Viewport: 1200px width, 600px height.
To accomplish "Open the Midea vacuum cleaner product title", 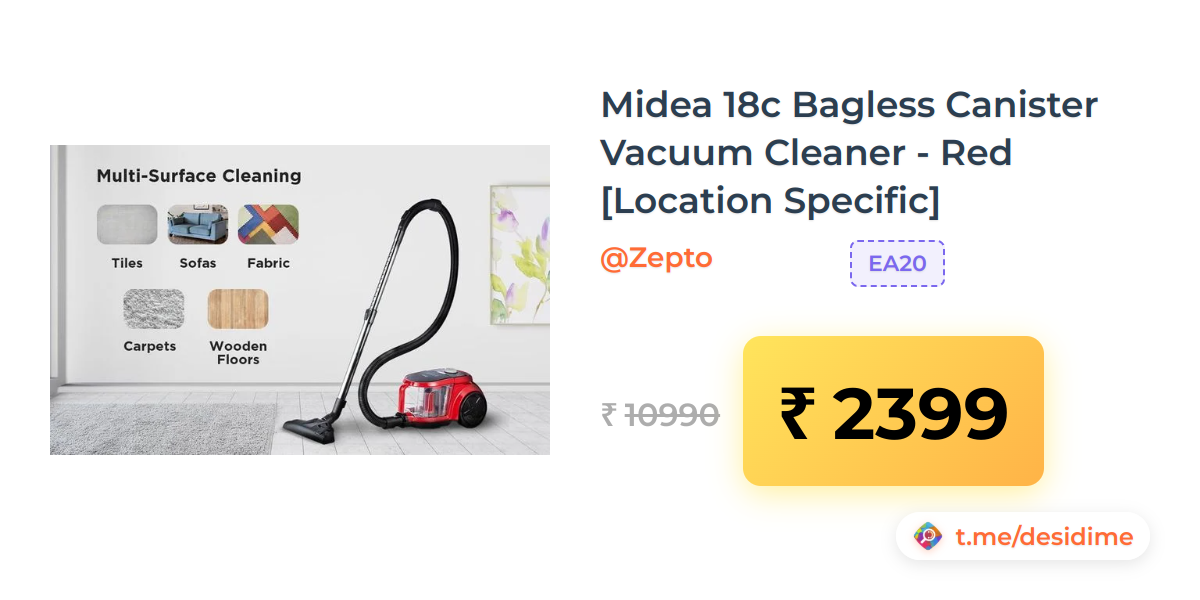I will (x=849, y=153).
